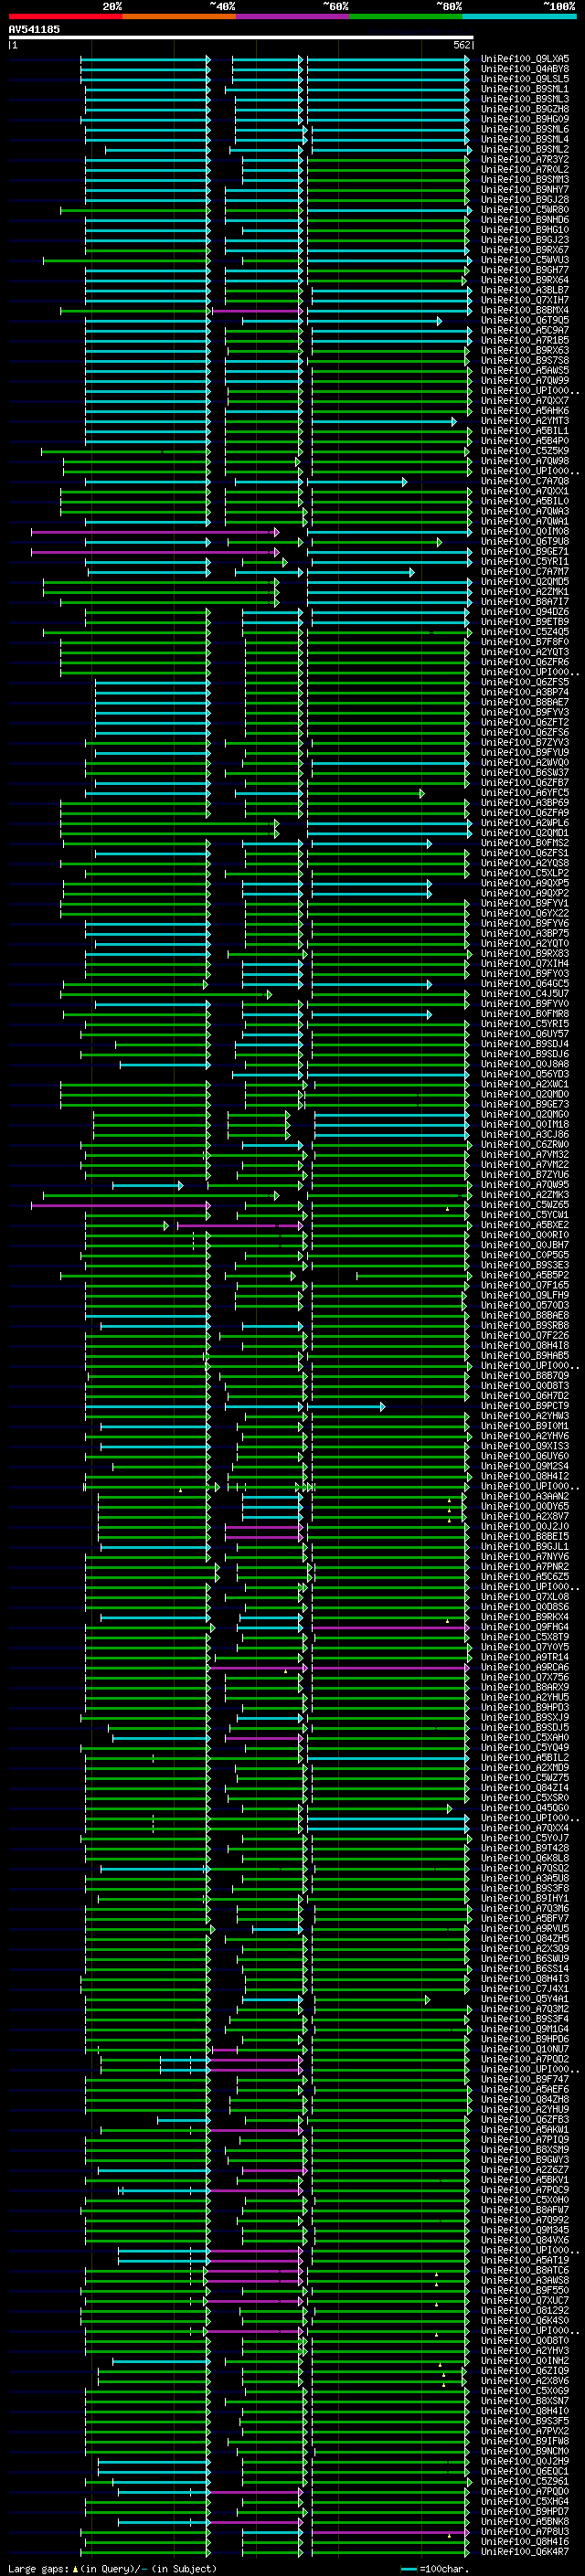Click the white query sequence ruler bar
This screenshot has height=2576, width=585.
pos(241,37)
